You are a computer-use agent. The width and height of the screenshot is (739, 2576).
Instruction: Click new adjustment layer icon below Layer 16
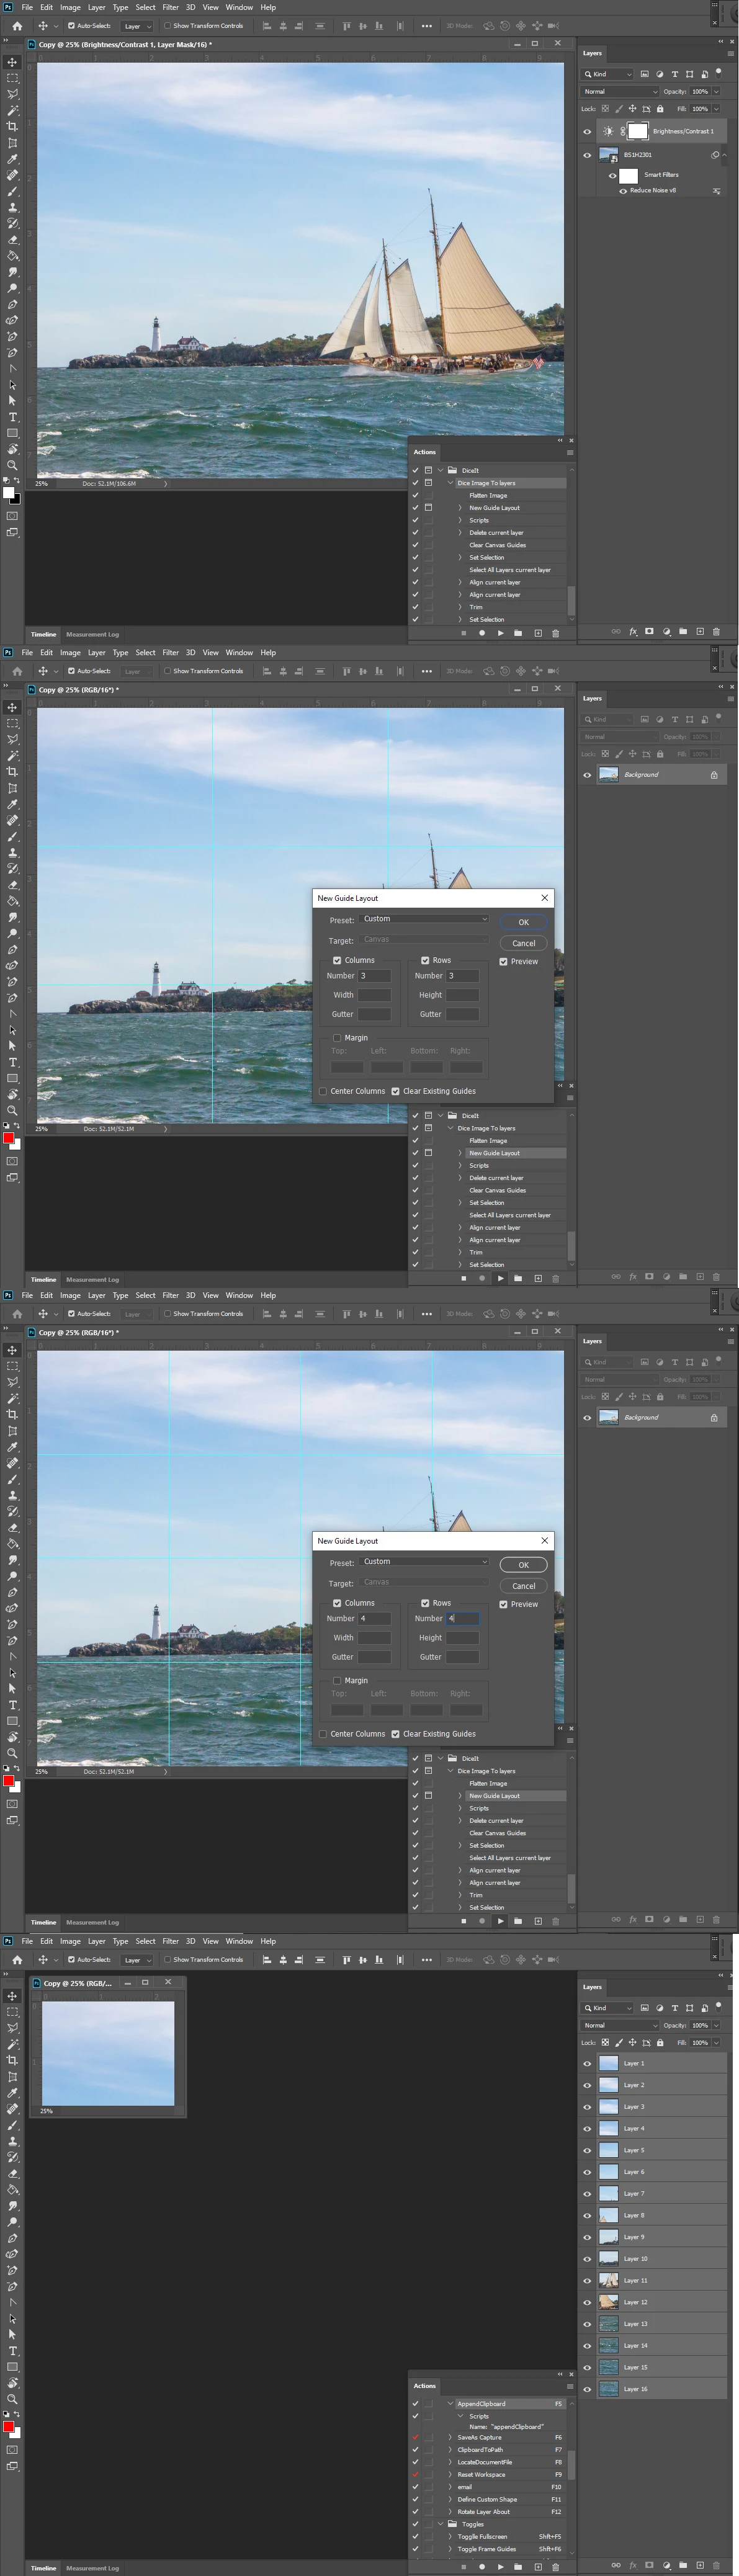tap(666, 2565)
